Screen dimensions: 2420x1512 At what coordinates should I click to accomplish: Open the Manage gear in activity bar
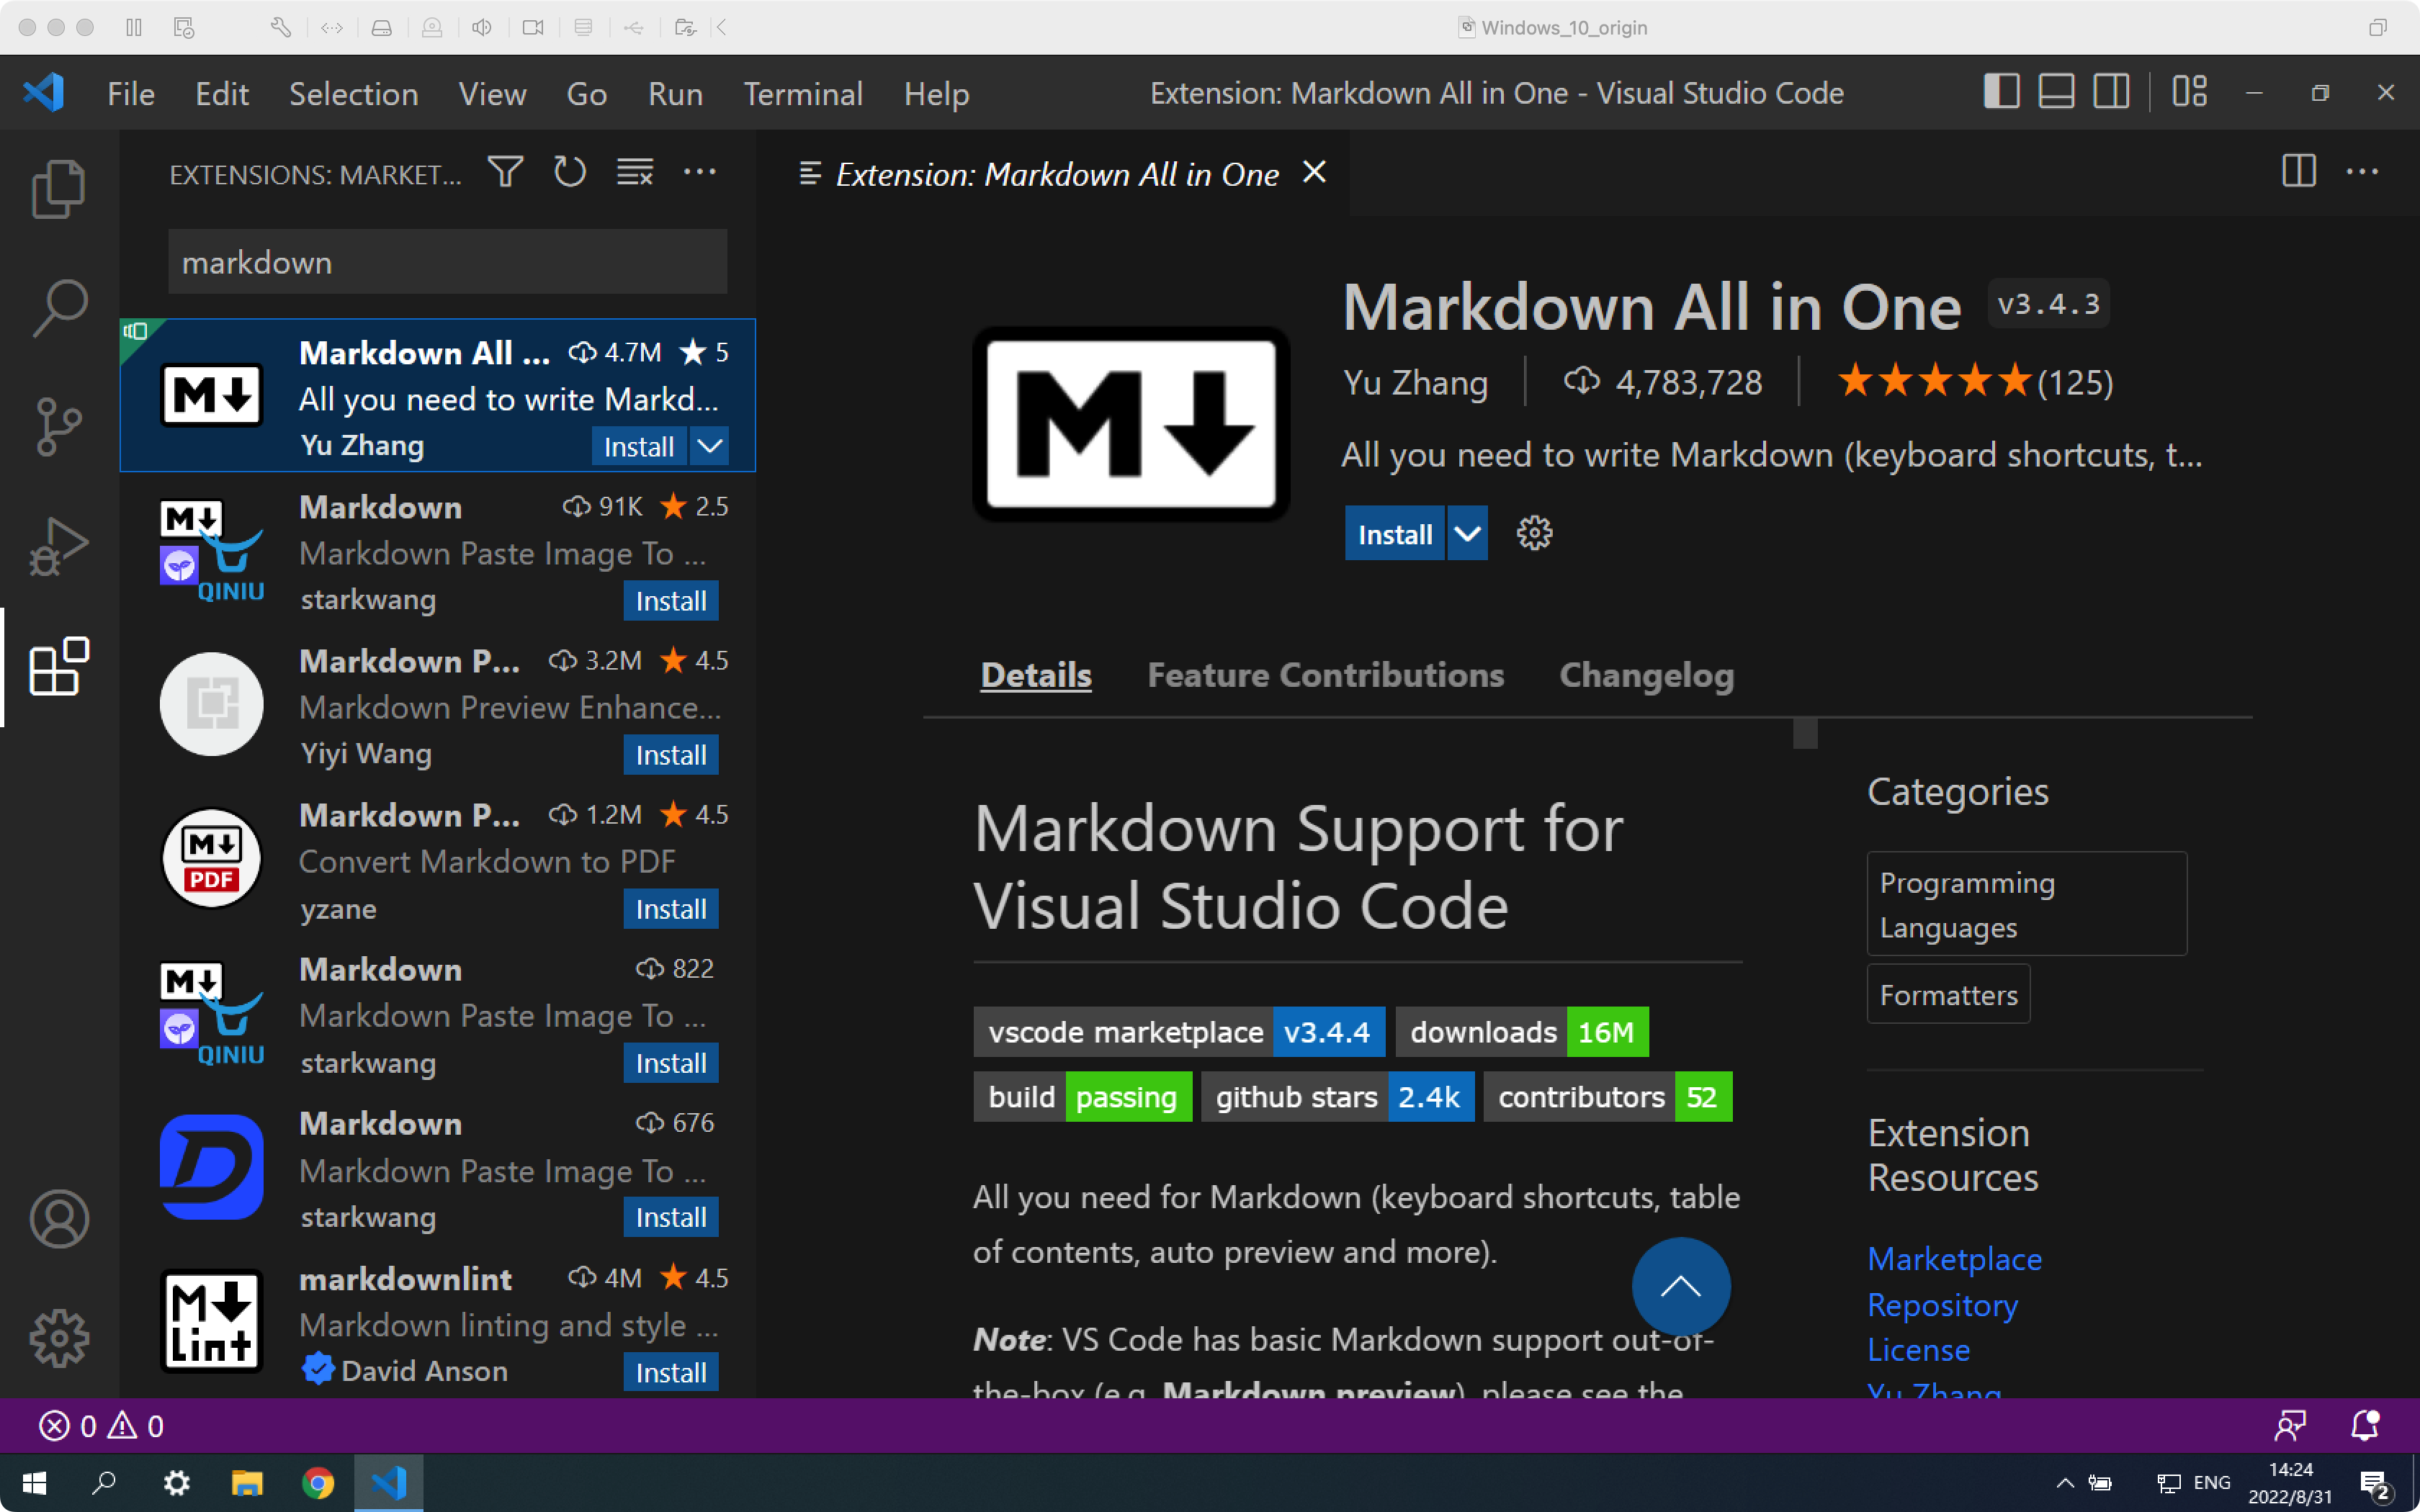[59, 1338]
